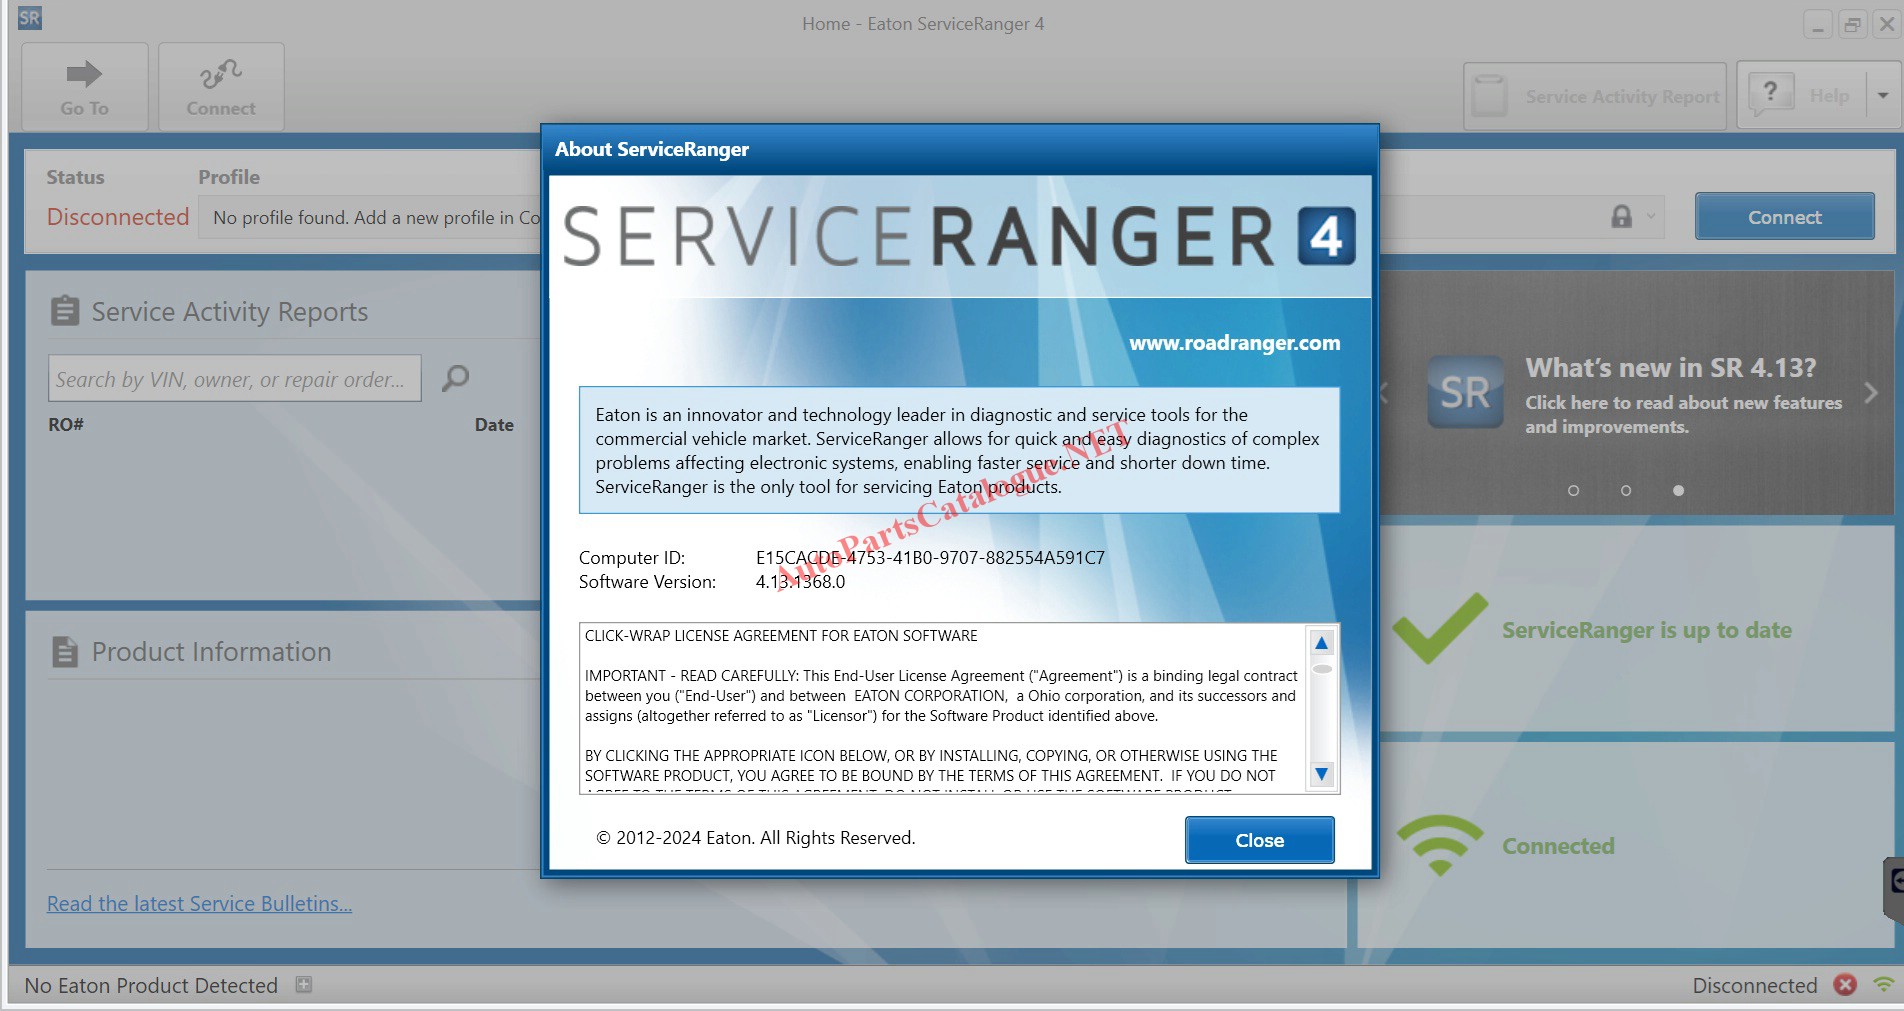Select the second banner pagination dot
The image size is (1904, 1011).
1626,491
